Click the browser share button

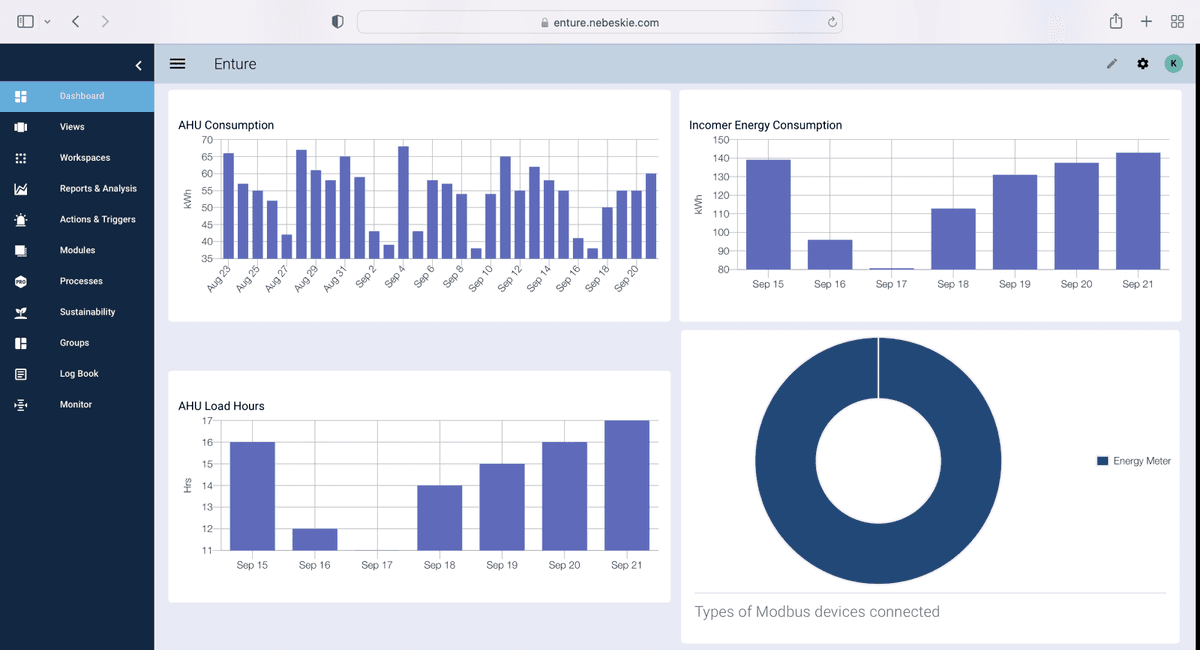[x=1115, y=21]
